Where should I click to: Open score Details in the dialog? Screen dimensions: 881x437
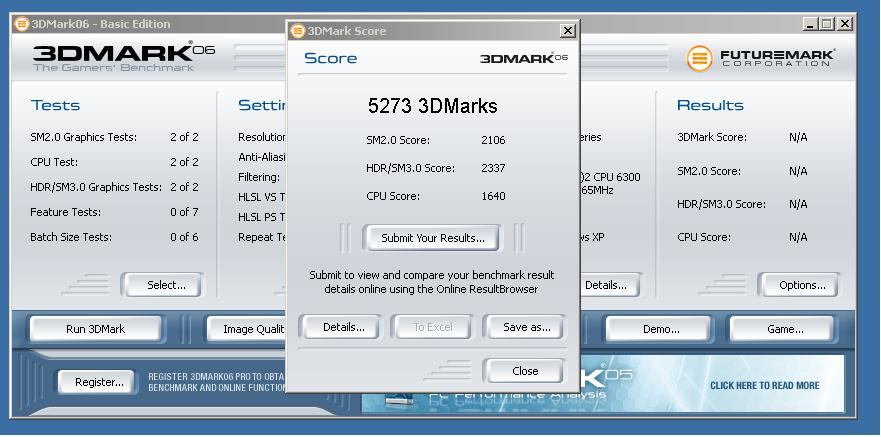tap(343, 327)
